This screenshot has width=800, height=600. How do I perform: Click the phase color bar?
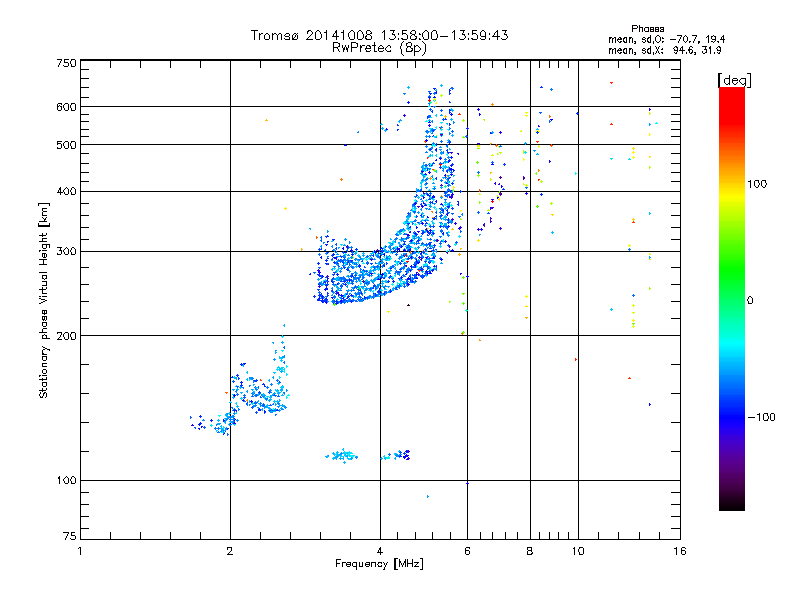pyautogui.click(x=732, y=298)
